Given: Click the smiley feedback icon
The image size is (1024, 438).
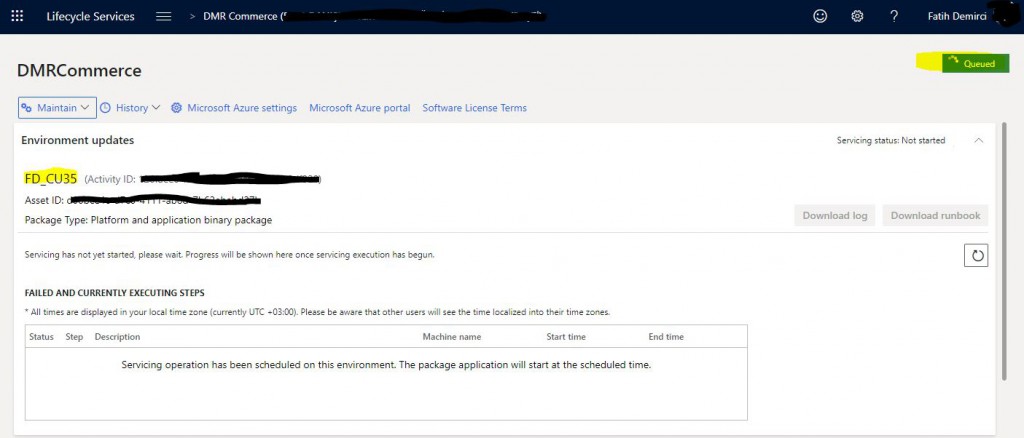Looking at the screenshot, I should pyautogui.click(x=820, y=16).
